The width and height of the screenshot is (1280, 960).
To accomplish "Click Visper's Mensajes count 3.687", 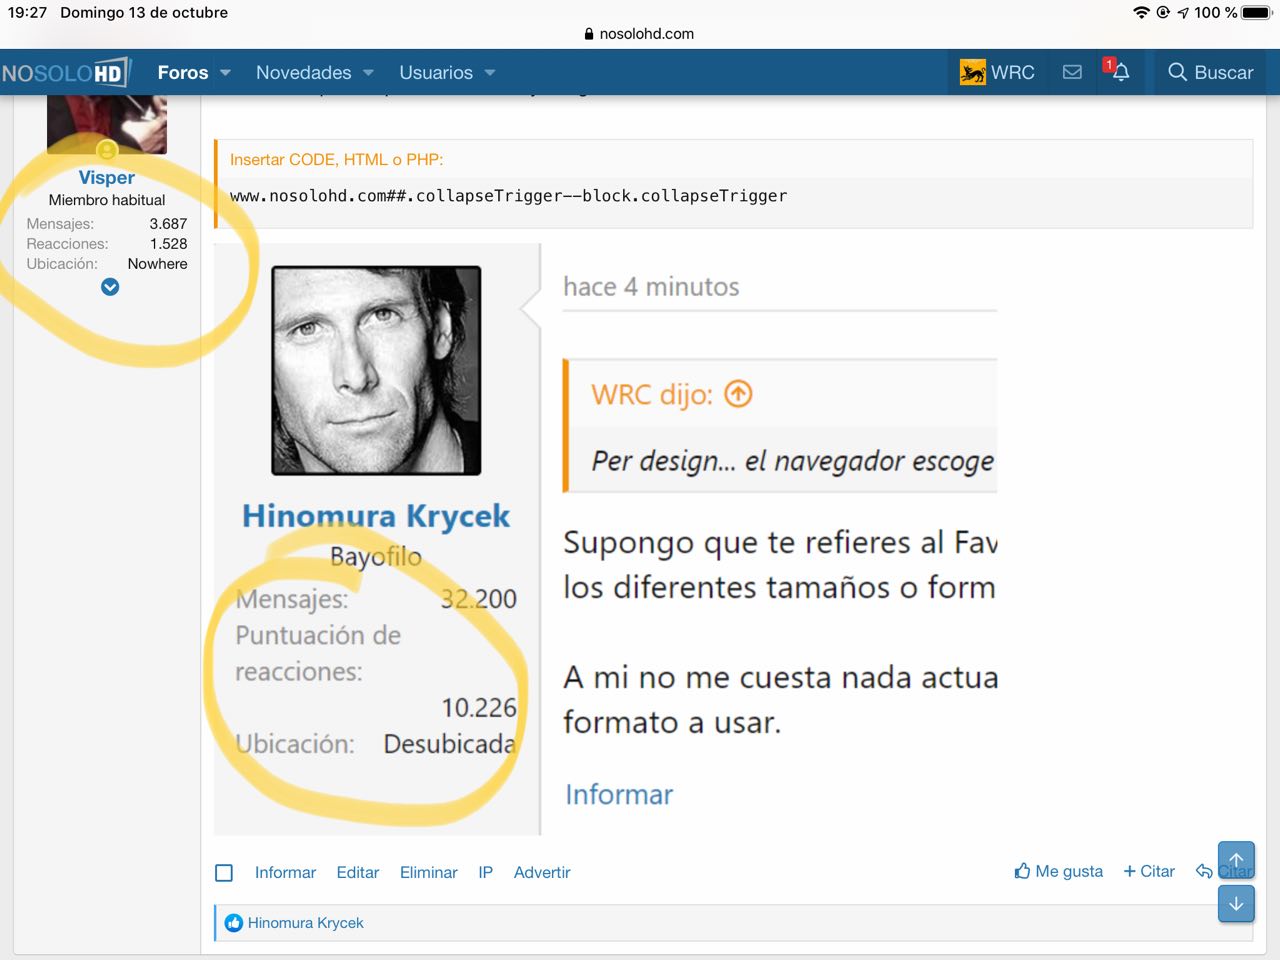I will 168,224.
